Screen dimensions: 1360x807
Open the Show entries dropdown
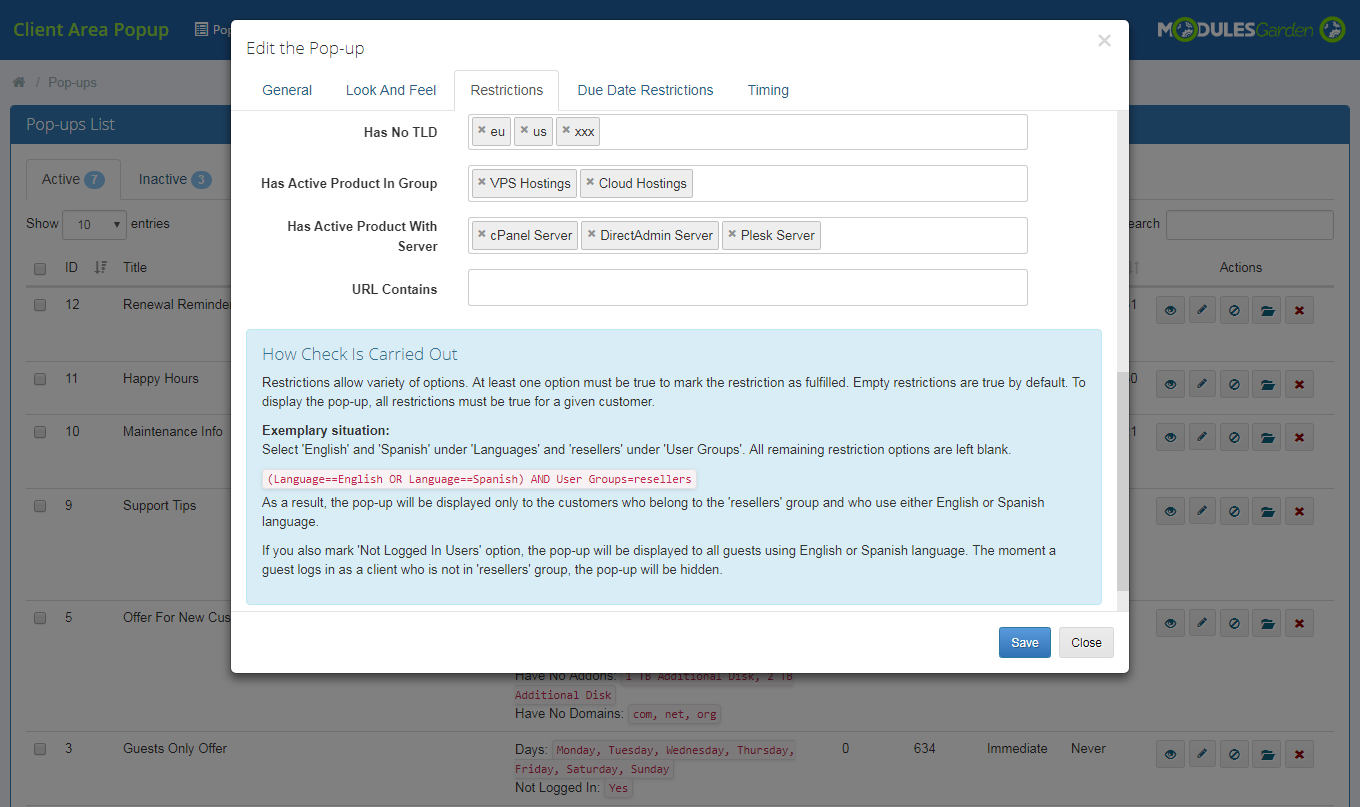[x=94, y=224]
